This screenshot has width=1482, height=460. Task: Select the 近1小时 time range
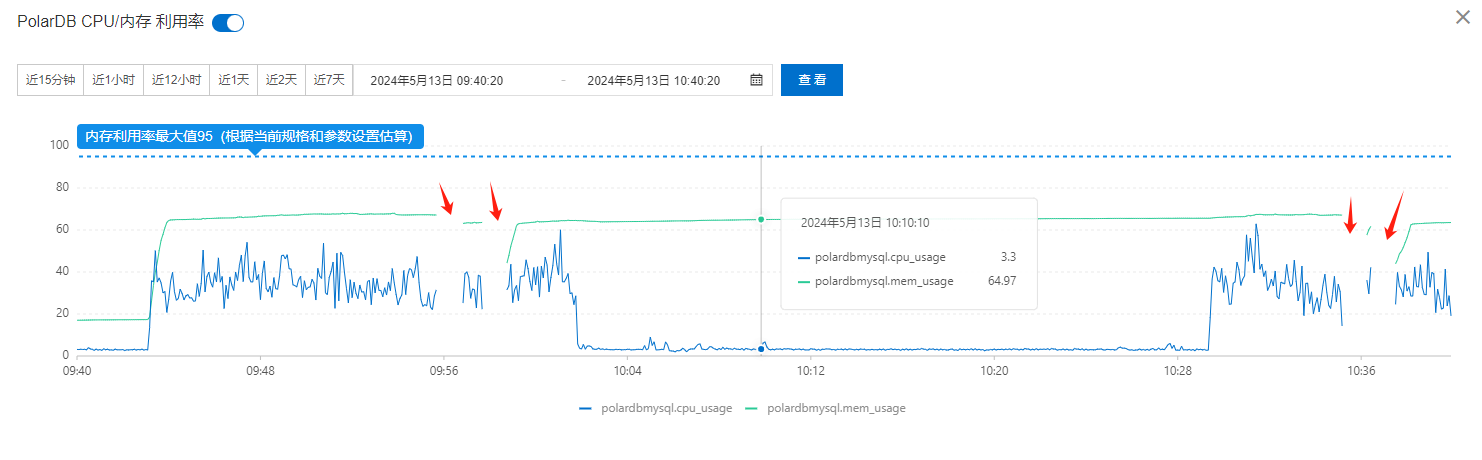coord(114,80)
